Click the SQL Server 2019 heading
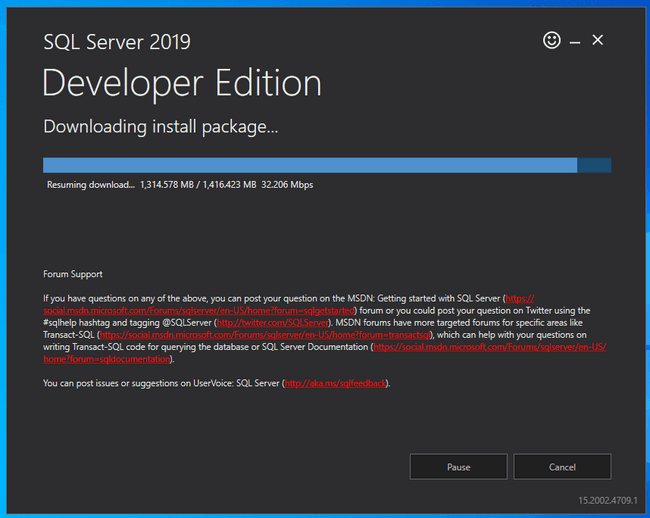Viewport: 650px width, 518px height. click(117, 42)
